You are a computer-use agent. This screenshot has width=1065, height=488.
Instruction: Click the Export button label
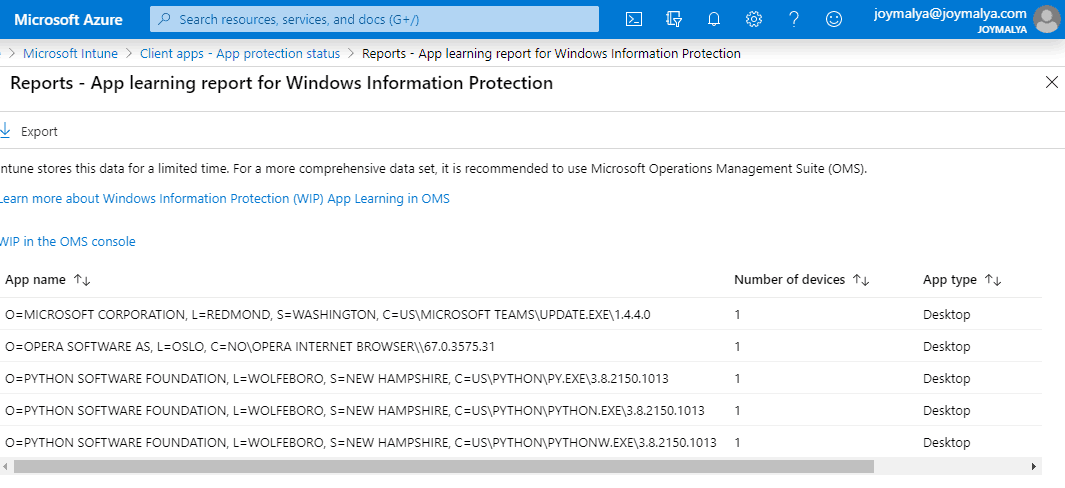[x=39, y=132]
